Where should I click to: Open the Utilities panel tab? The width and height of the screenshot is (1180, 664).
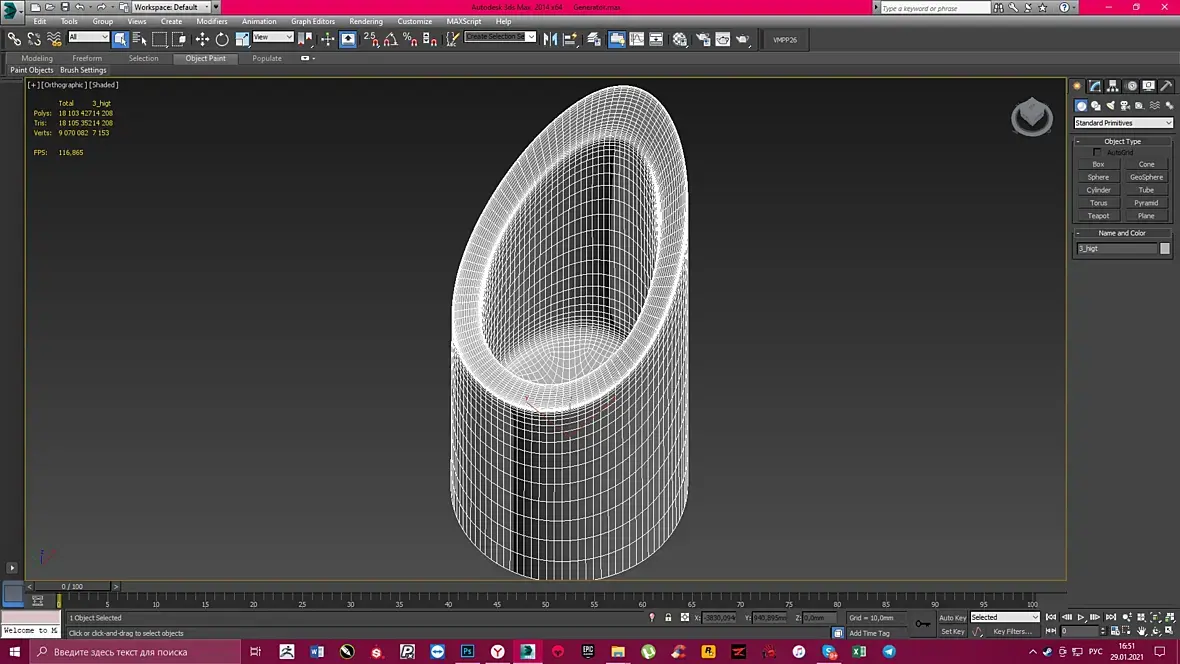coord(1166,86)
